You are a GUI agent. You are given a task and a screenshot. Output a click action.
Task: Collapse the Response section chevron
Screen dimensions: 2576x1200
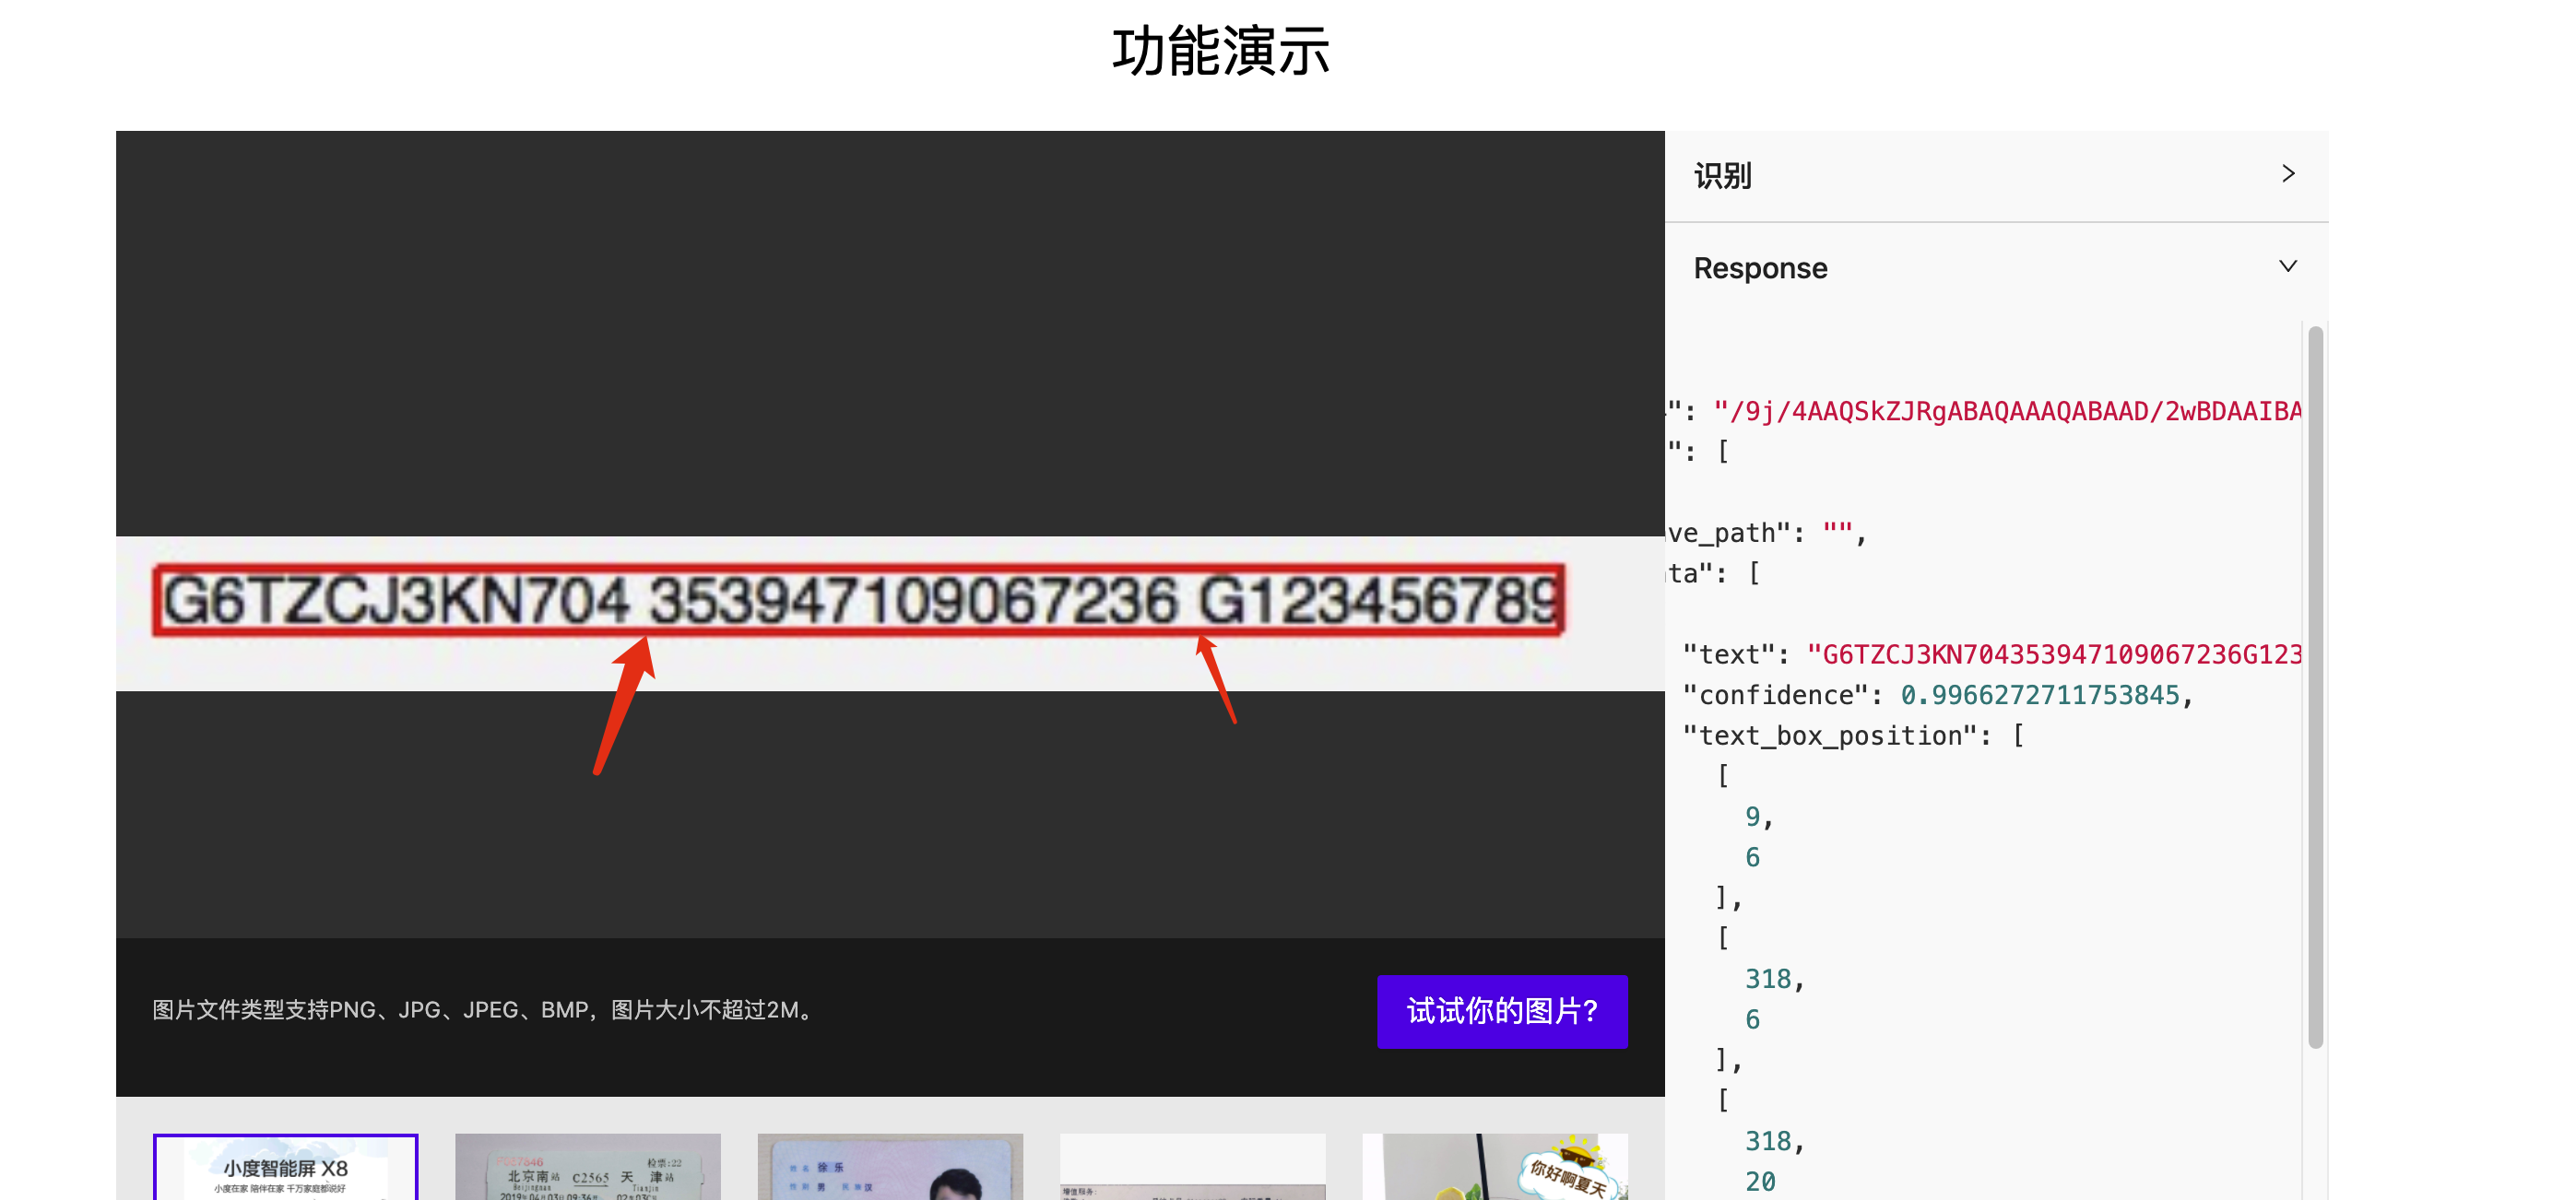(2288, 266)
